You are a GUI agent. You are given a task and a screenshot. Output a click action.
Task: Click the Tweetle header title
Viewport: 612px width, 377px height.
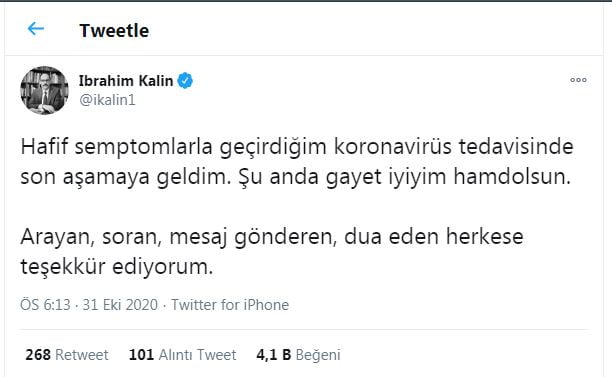pos(114,31)
